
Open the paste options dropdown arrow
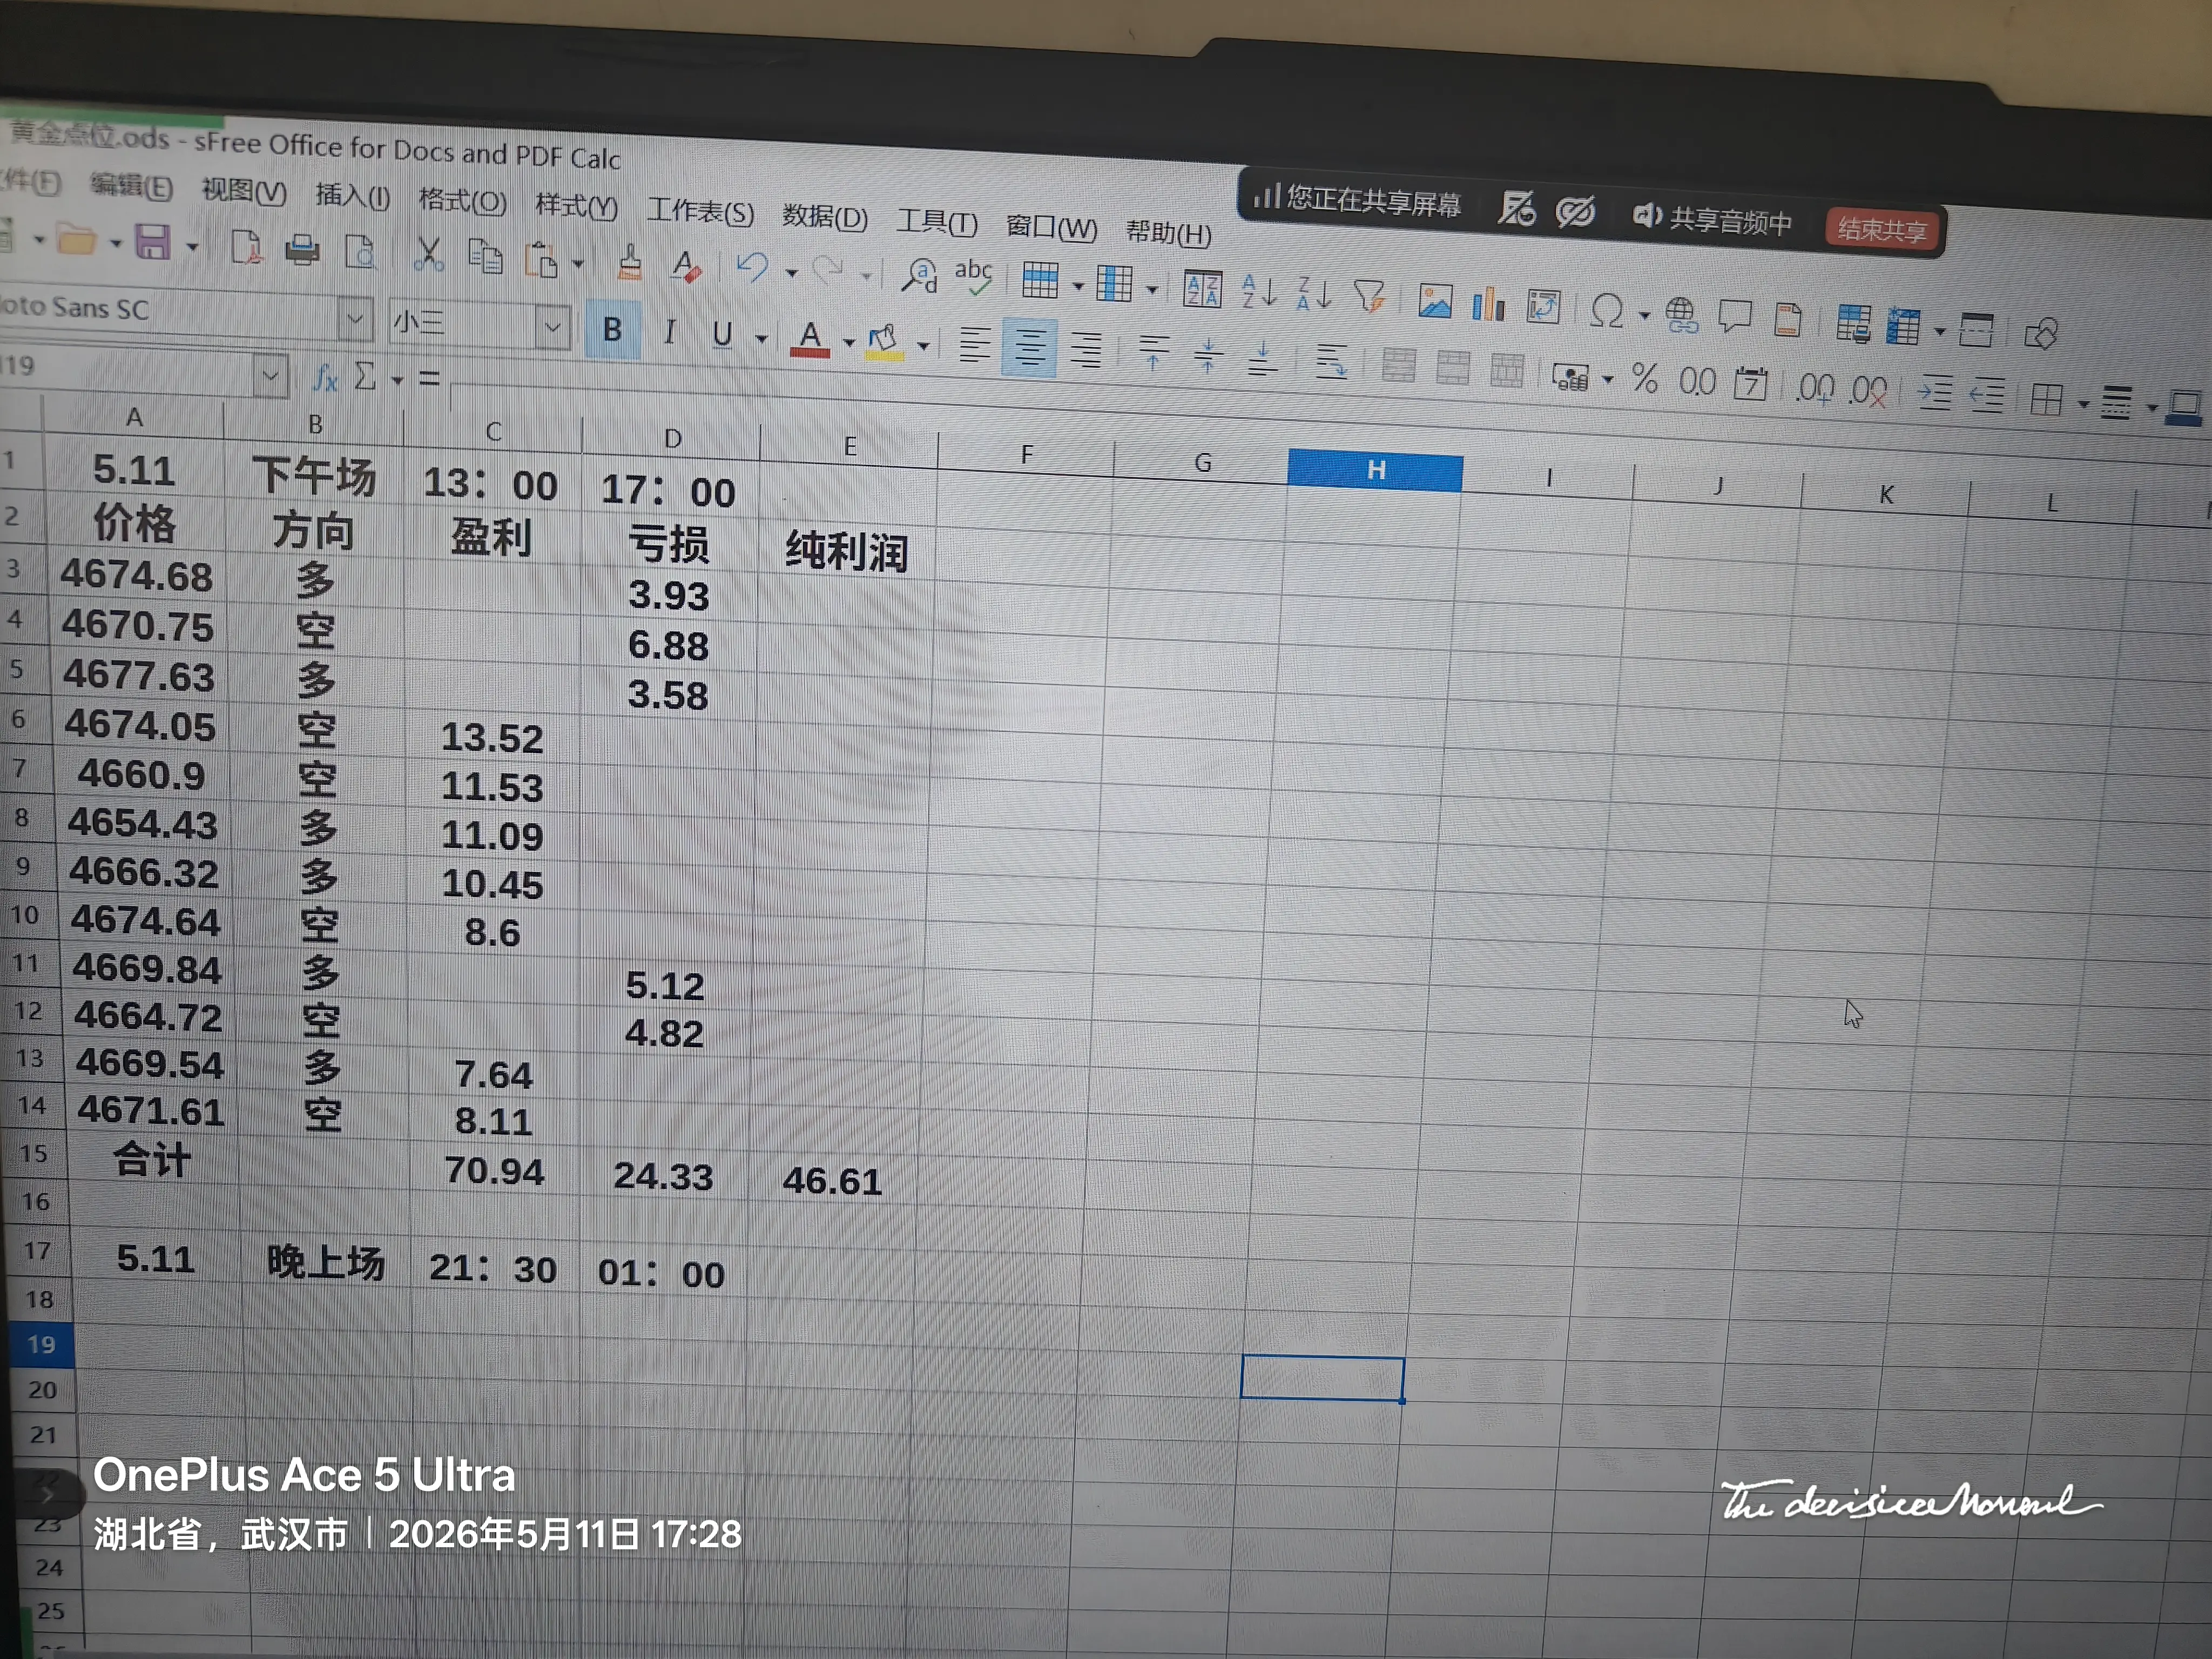pos(578,263)
